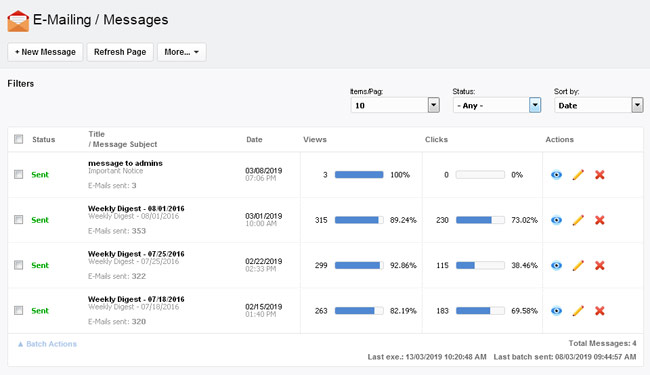Open the 'message to admins' title

(x=125, y=163)
